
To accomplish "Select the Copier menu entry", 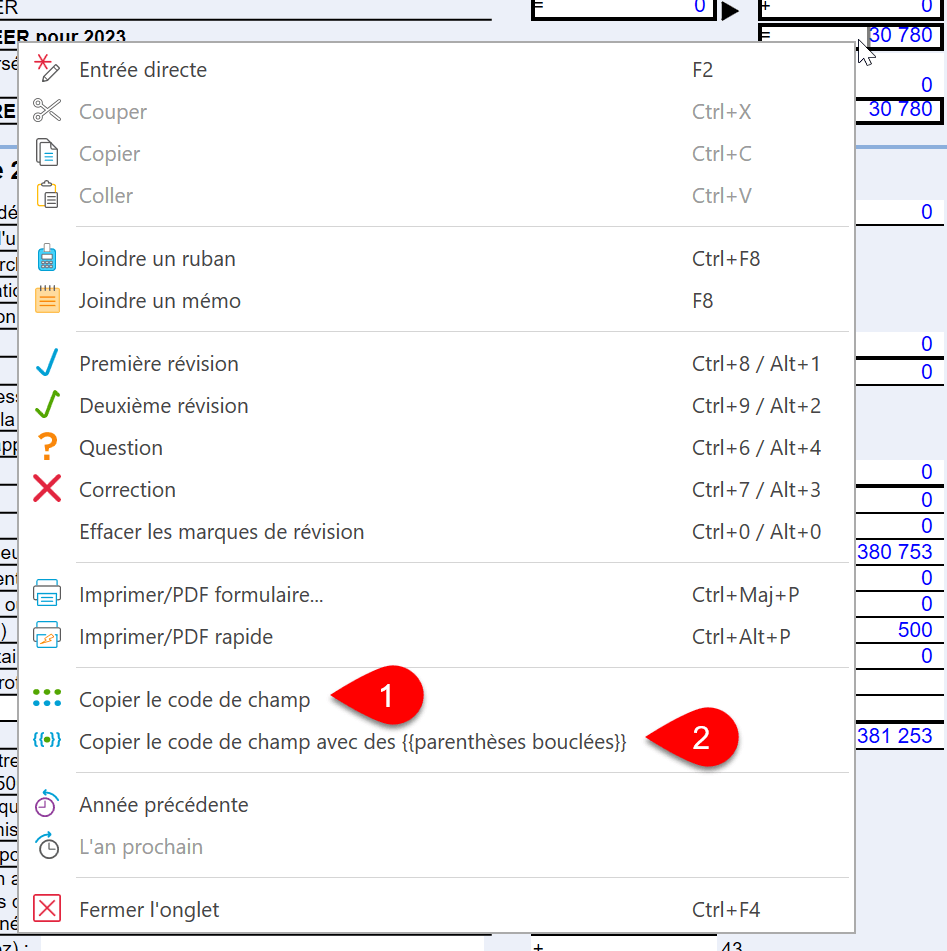I will coord(436,153).
